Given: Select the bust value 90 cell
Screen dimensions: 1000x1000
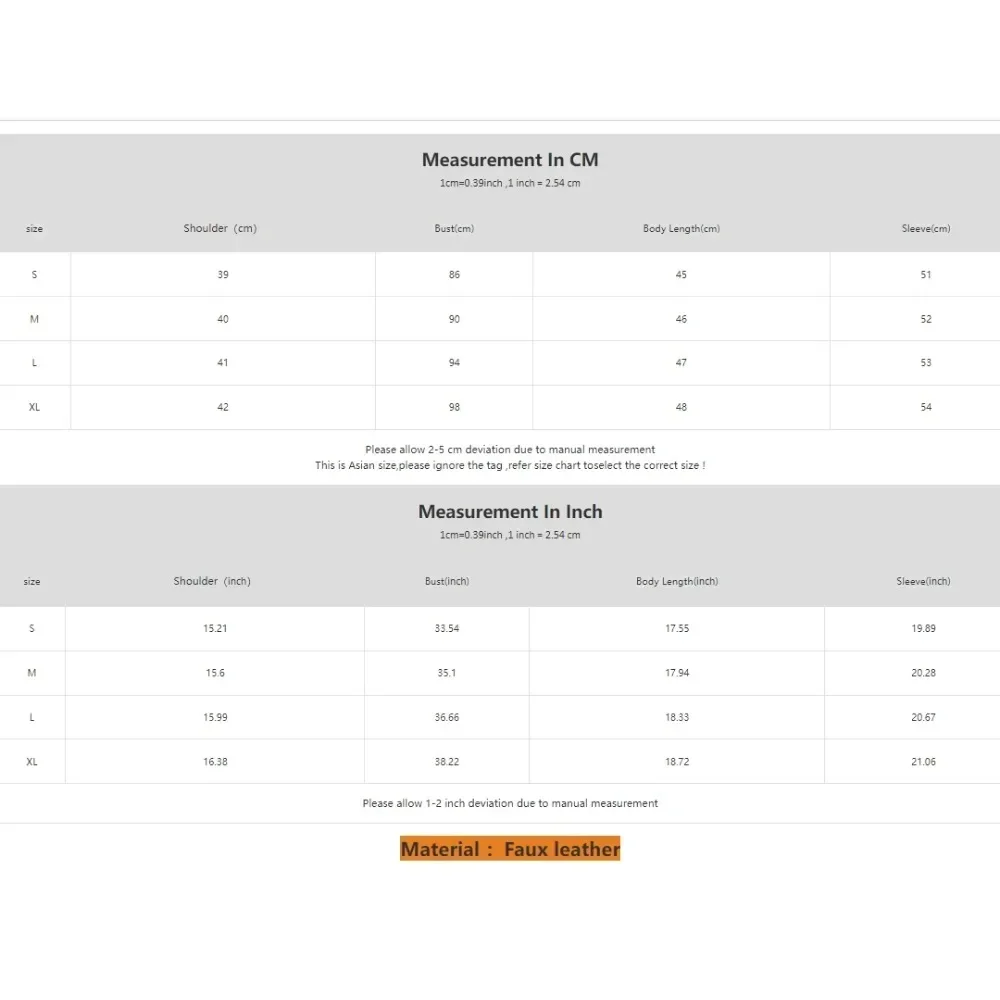Looking at the screenshot, I should (x=454, y=319).
